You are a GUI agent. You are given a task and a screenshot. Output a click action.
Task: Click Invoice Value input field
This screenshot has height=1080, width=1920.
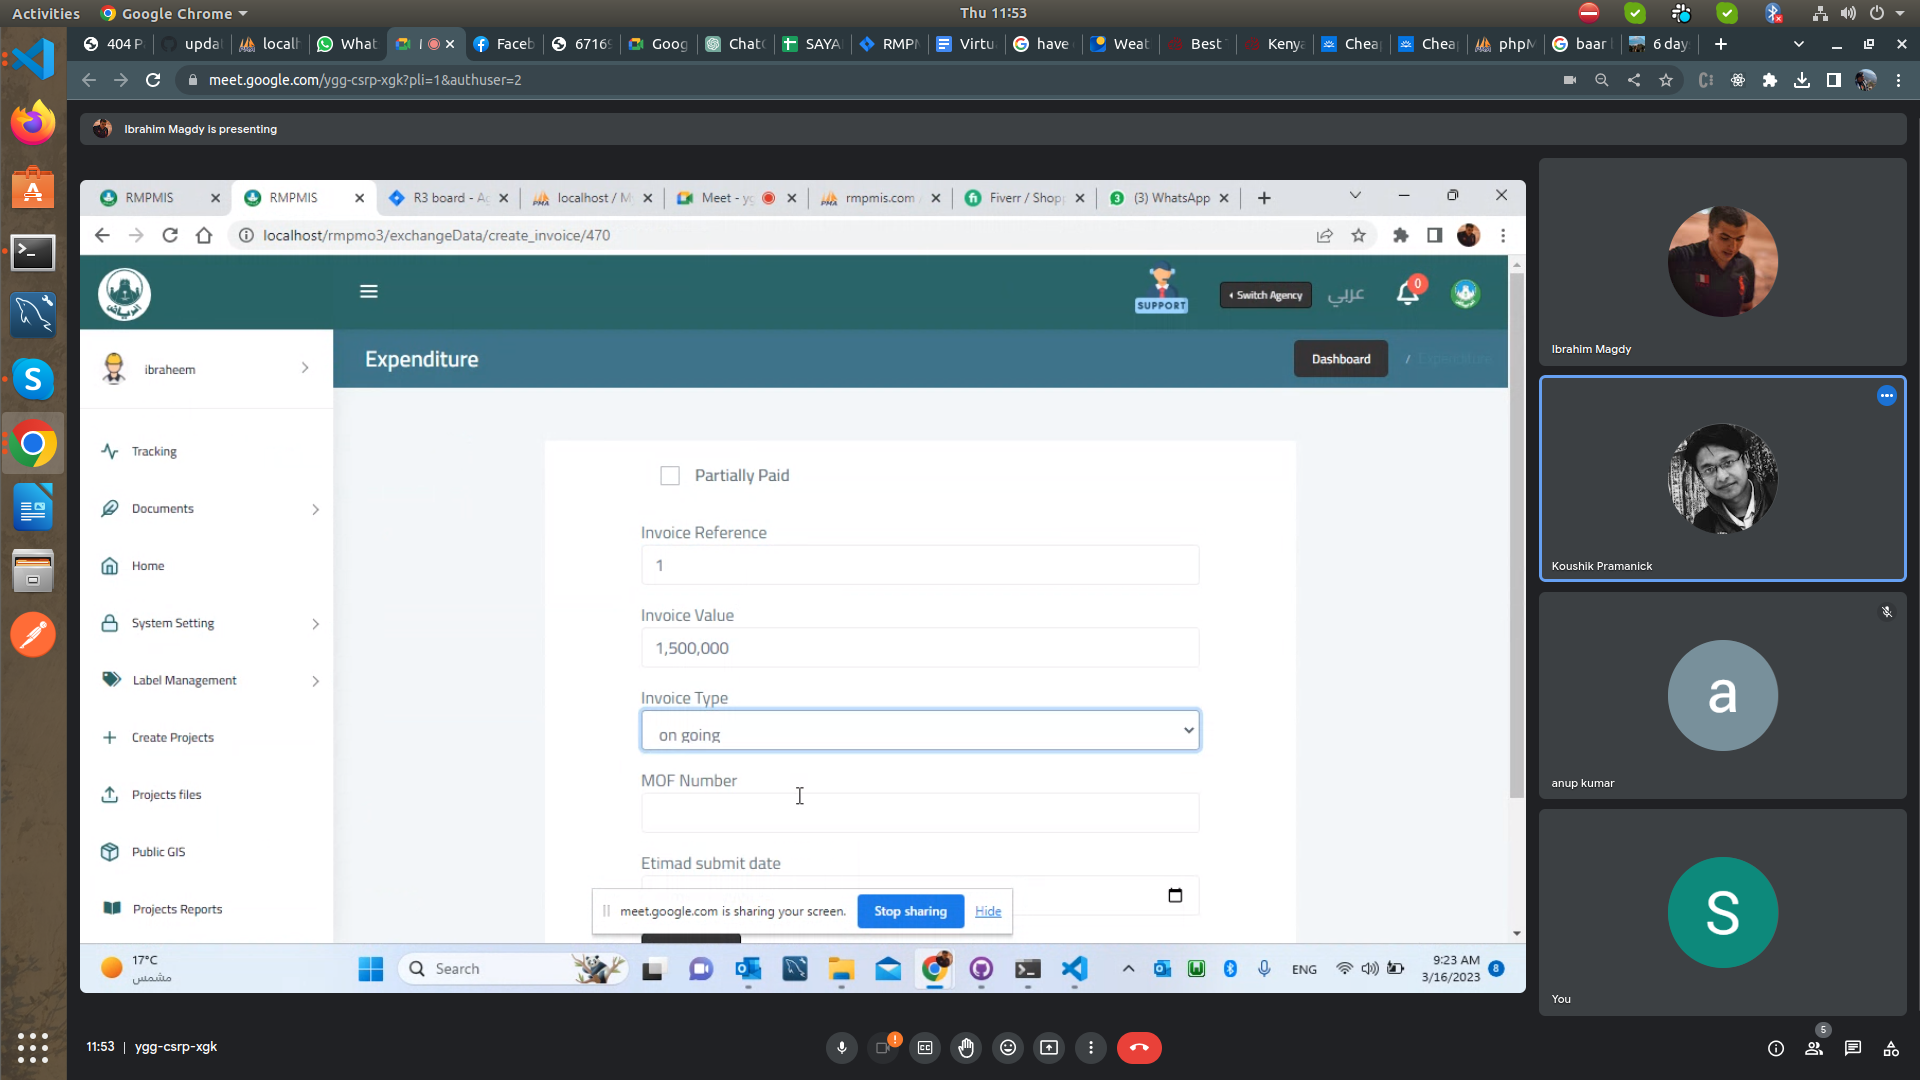pos(920,648)
